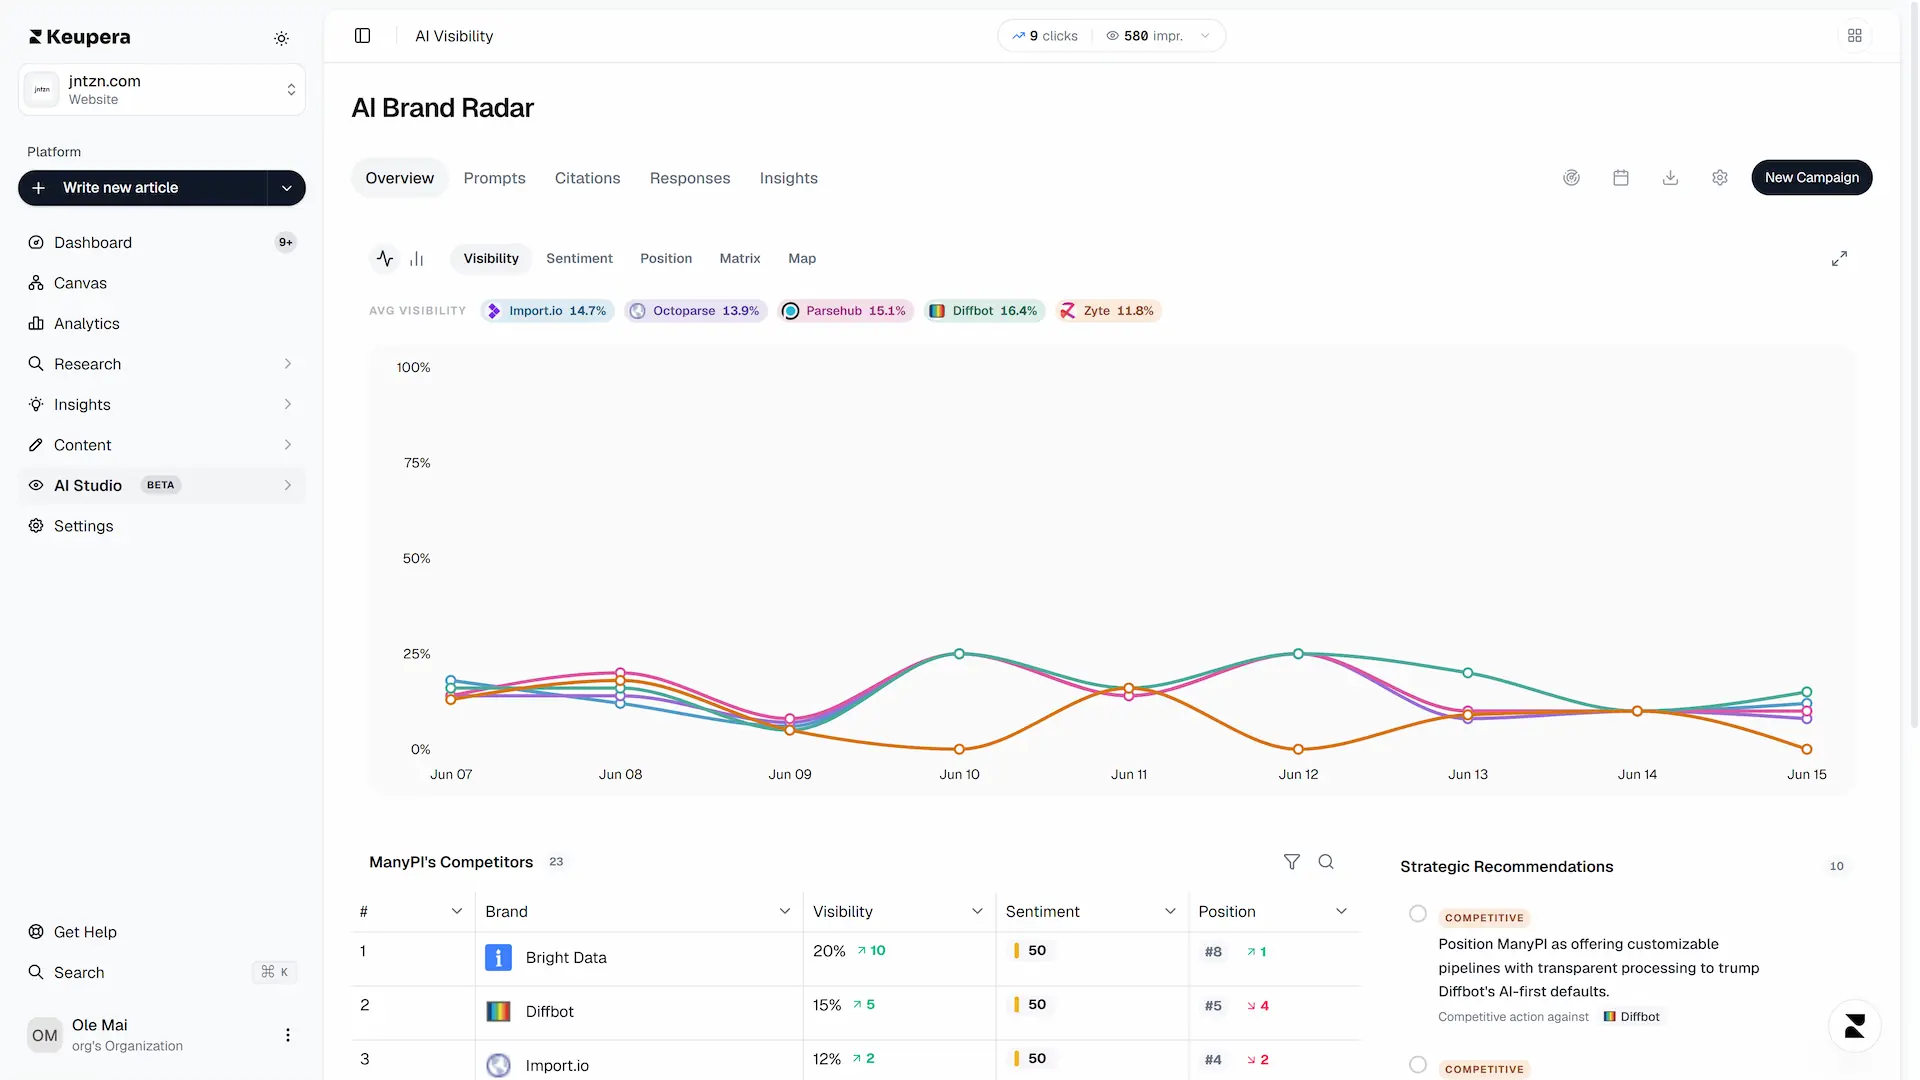Open the # column sort dropdown
The width and height of the screenshot is (1920, 1080).
(457, 912)
